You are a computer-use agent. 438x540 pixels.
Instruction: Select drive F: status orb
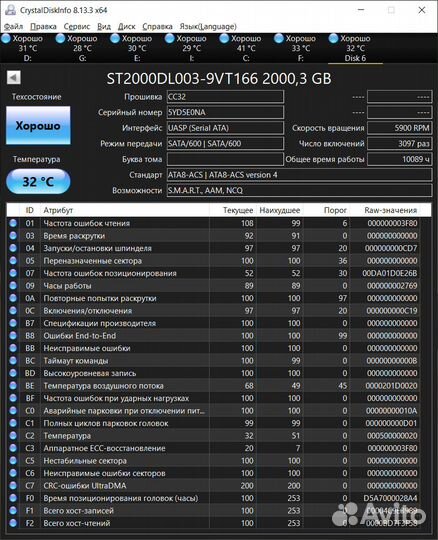coord(279,39)
